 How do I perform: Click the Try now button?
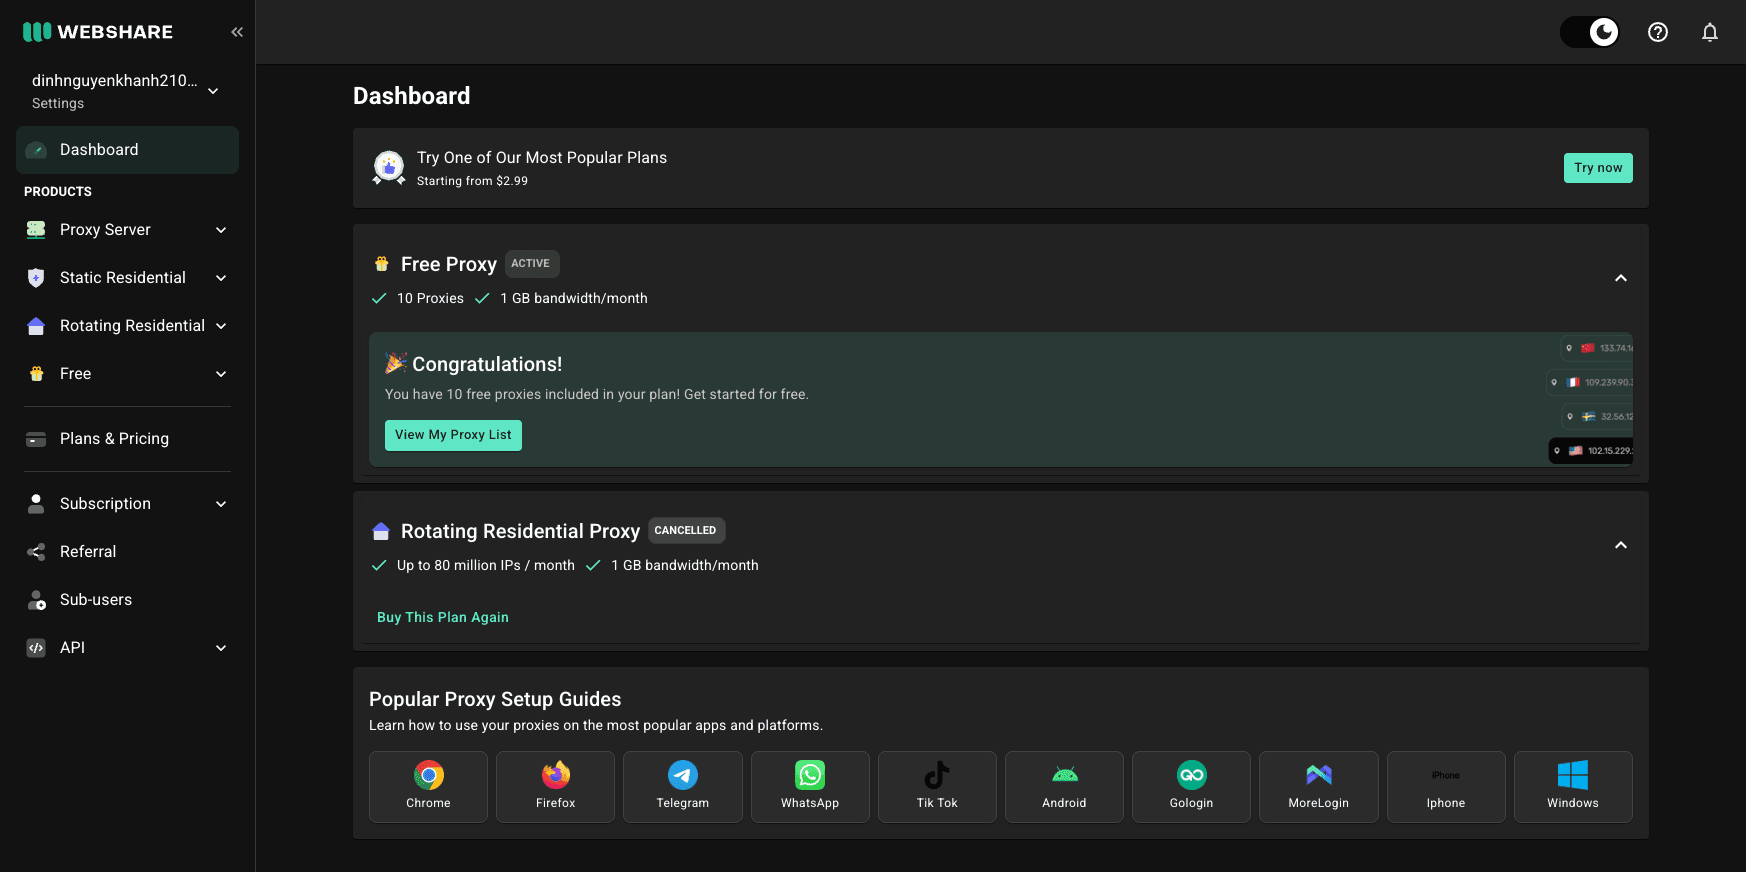click(1598, 168)
